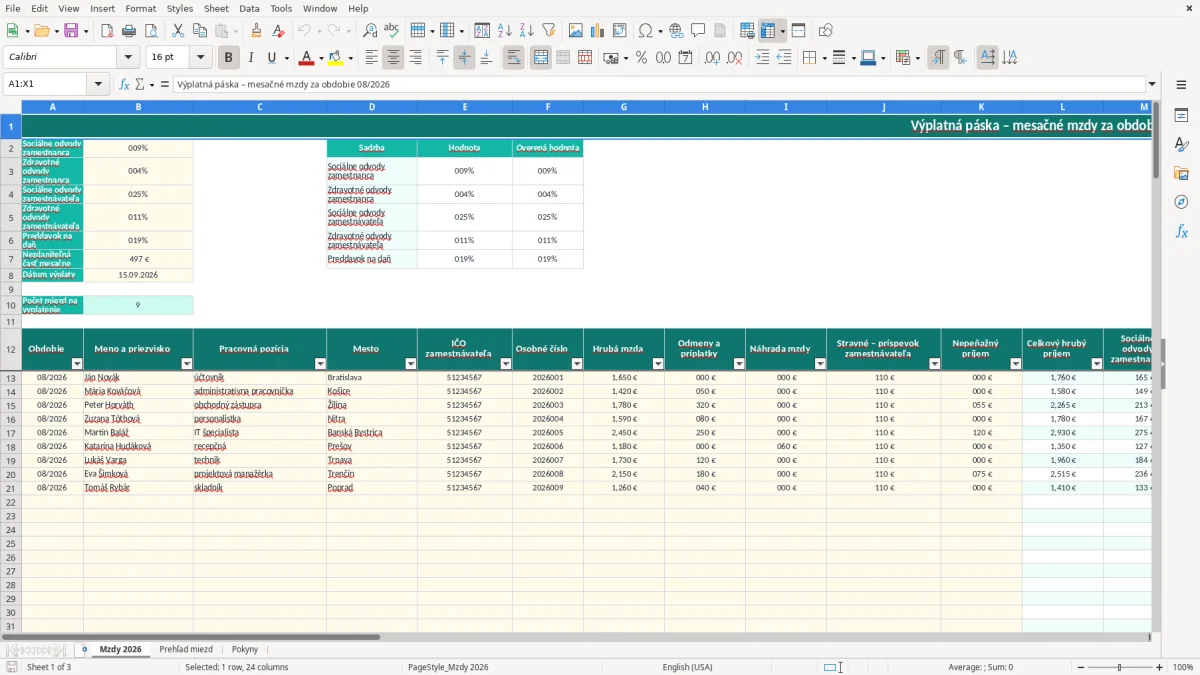Click the zoom in plus button
Viewport: 1200px width, 675px height.
(1160, 667)
